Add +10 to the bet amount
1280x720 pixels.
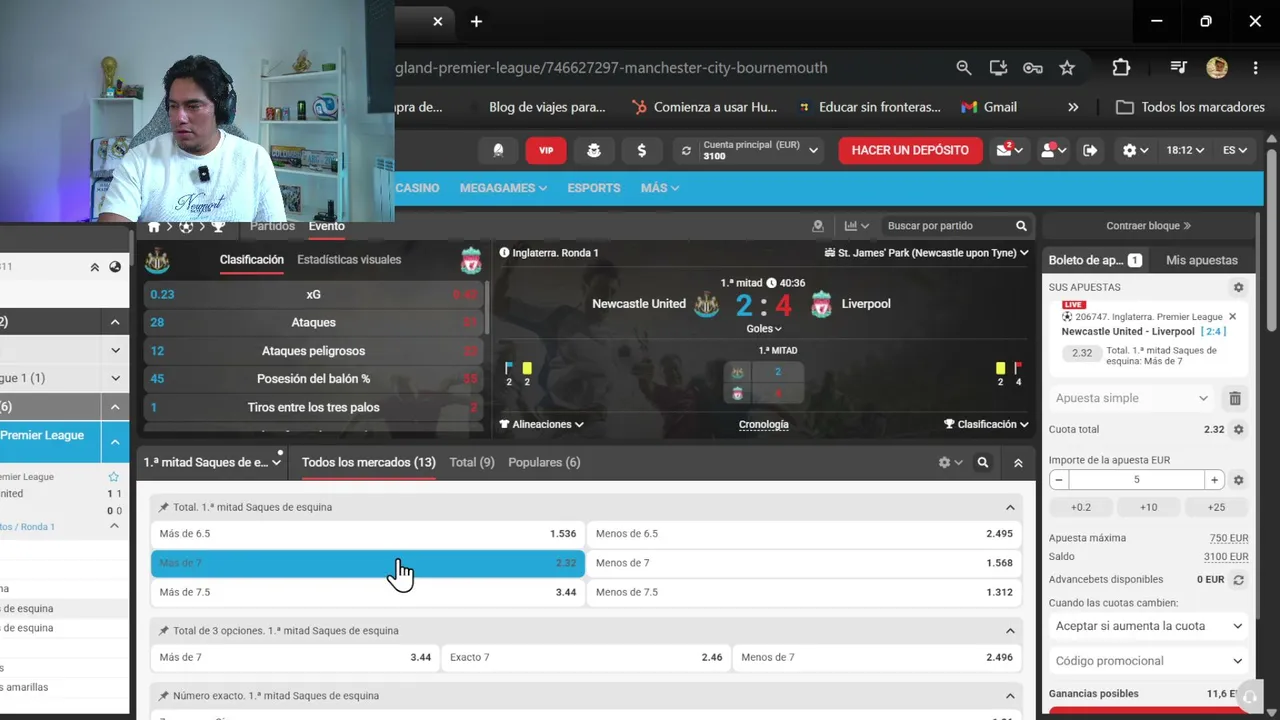pos(1148,507)
